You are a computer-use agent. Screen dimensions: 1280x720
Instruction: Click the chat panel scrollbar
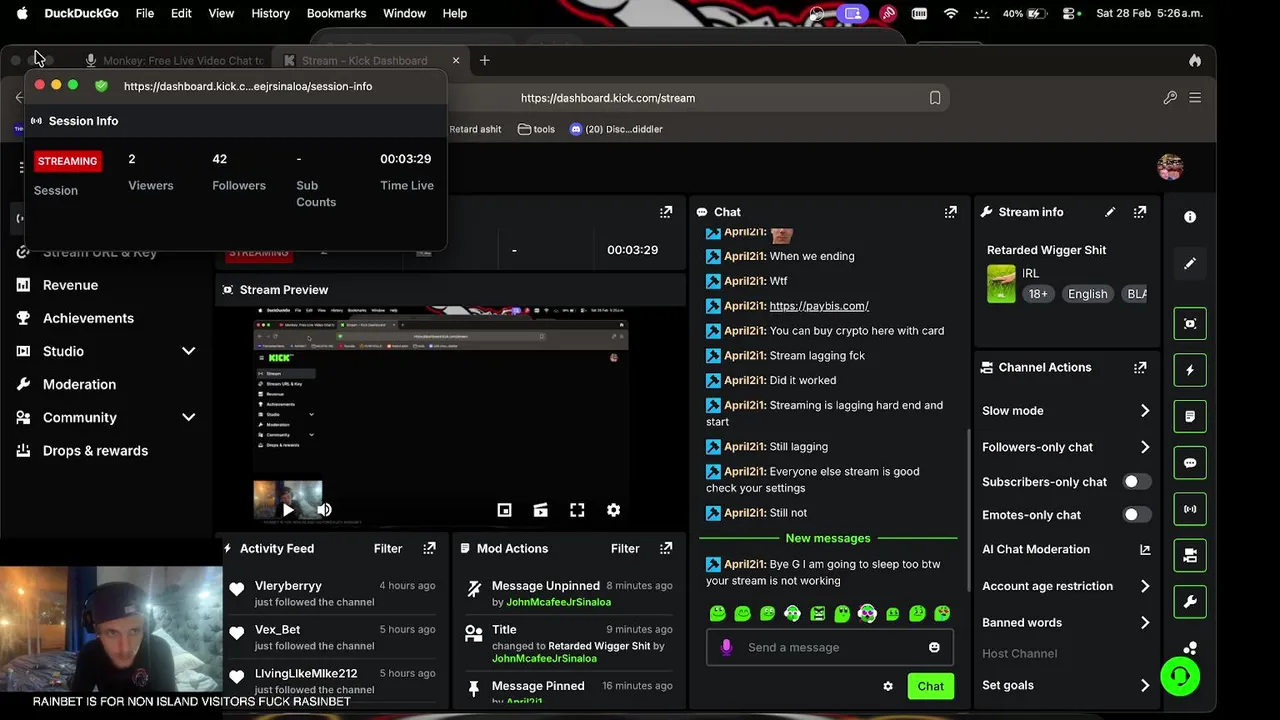(966, 510)
